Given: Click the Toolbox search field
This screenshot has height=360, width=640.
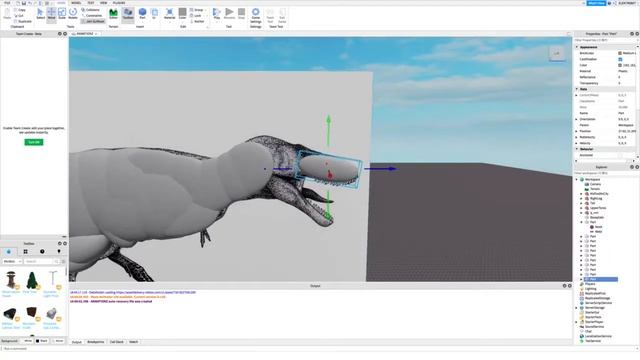Looking at the screenshot, I should tap(38, 261).
